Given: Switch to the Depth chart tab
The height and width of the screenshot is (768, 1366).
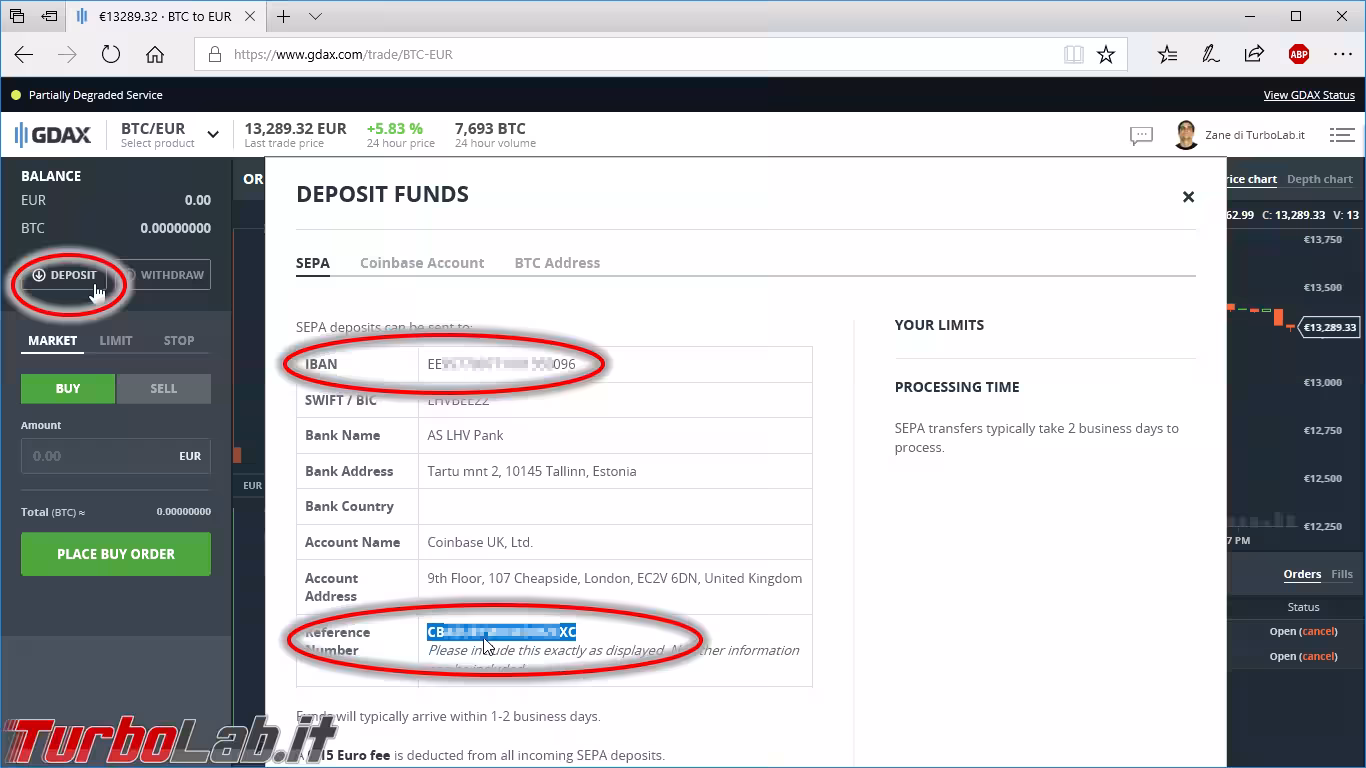Looking at the screenshot, I should [1320, 180].
